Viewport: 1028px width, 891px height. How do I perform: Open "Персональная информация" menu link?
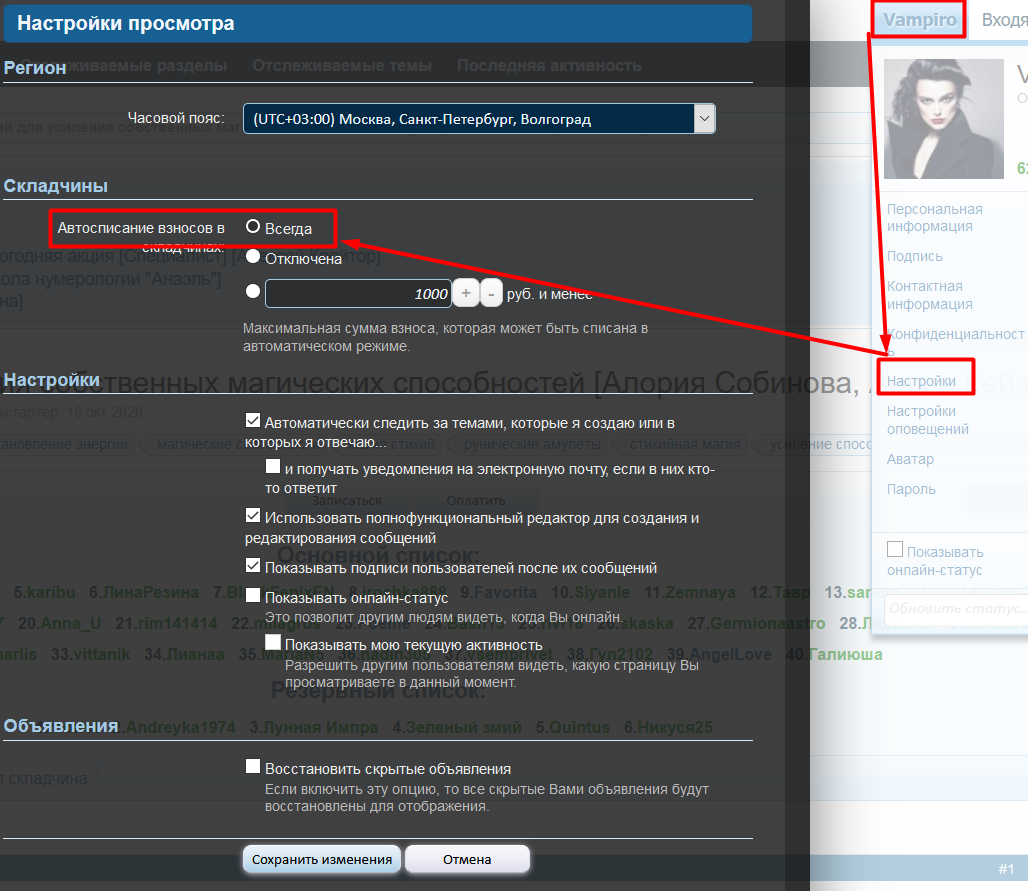point(934,217)
